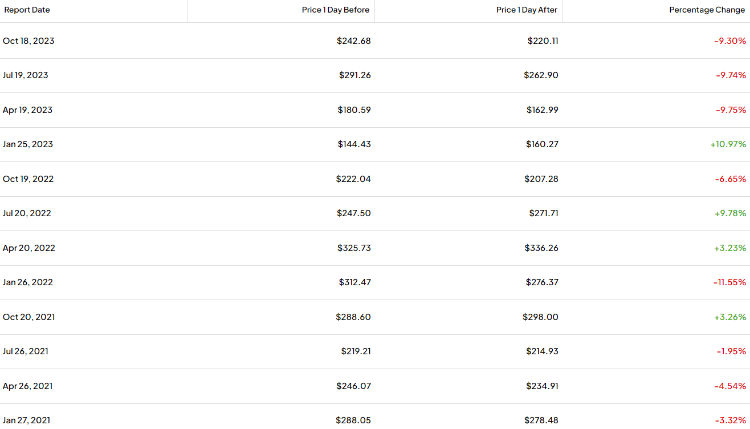Select the -9.30% percentage change value

[x=730, y=41]
